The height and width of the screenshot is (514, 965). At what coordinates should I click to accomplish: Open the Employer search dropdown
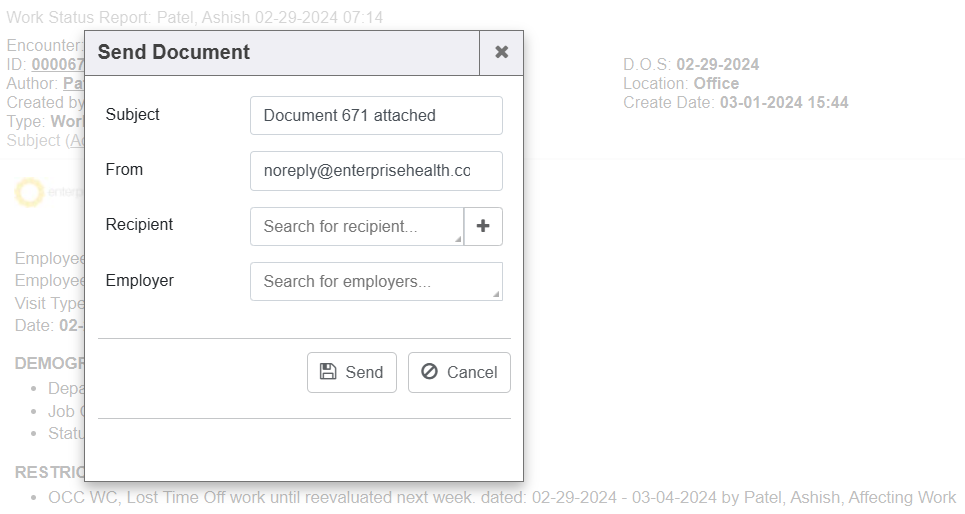(x=370, y=282)
